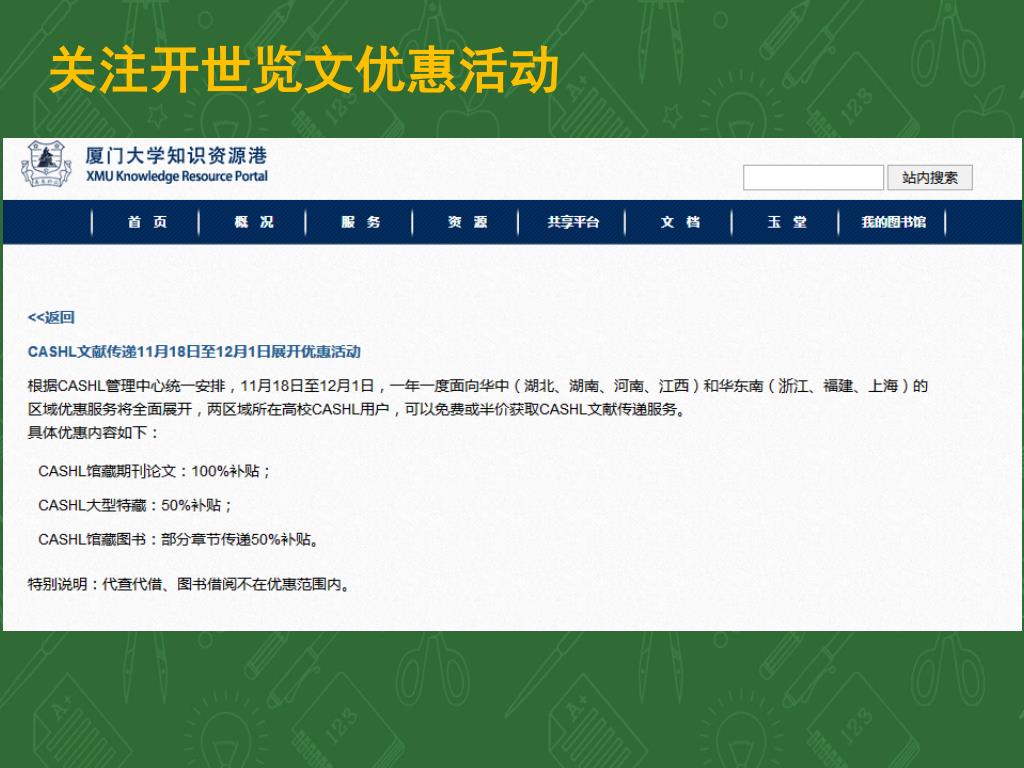Click the 厦门大学知识资源港 site title
Image resolution: width=1024 pixels, height=768 pixels.
[x=176, y=155]
